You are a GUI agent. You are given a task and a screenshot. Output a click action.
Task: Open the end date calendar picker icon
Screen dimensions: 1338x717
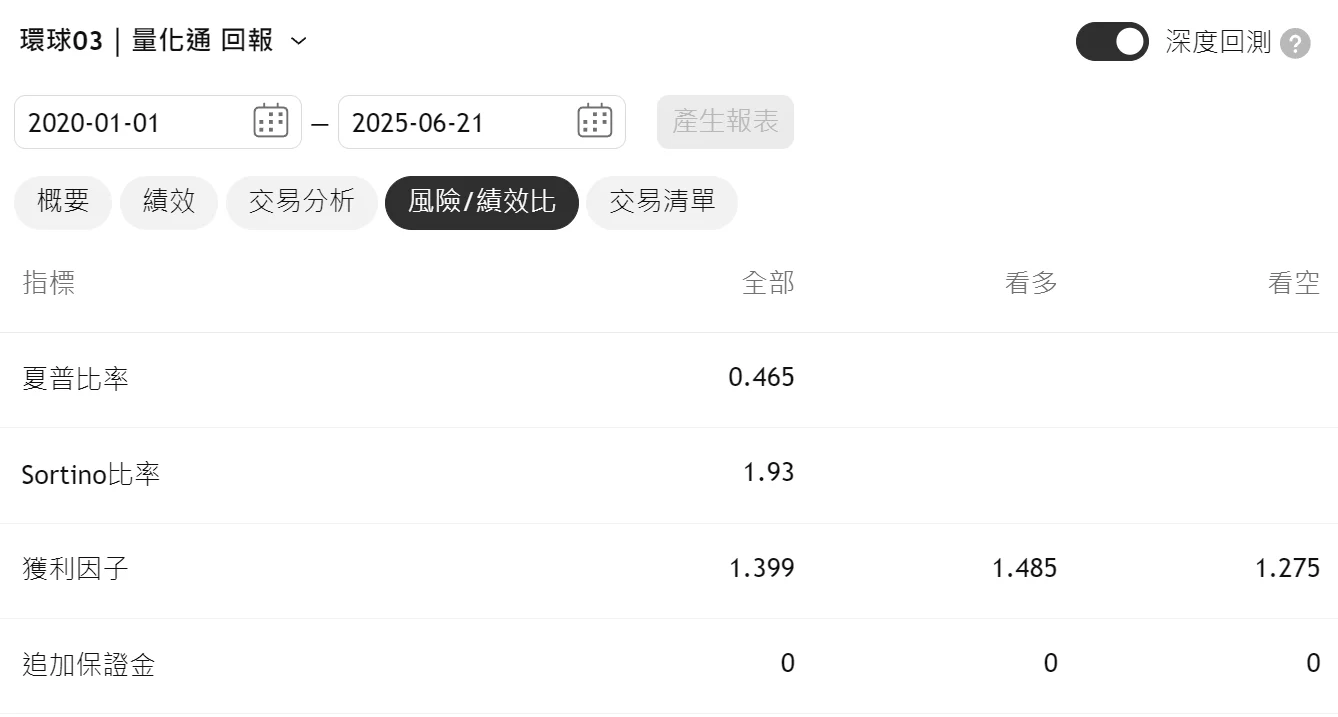(595, 121)
